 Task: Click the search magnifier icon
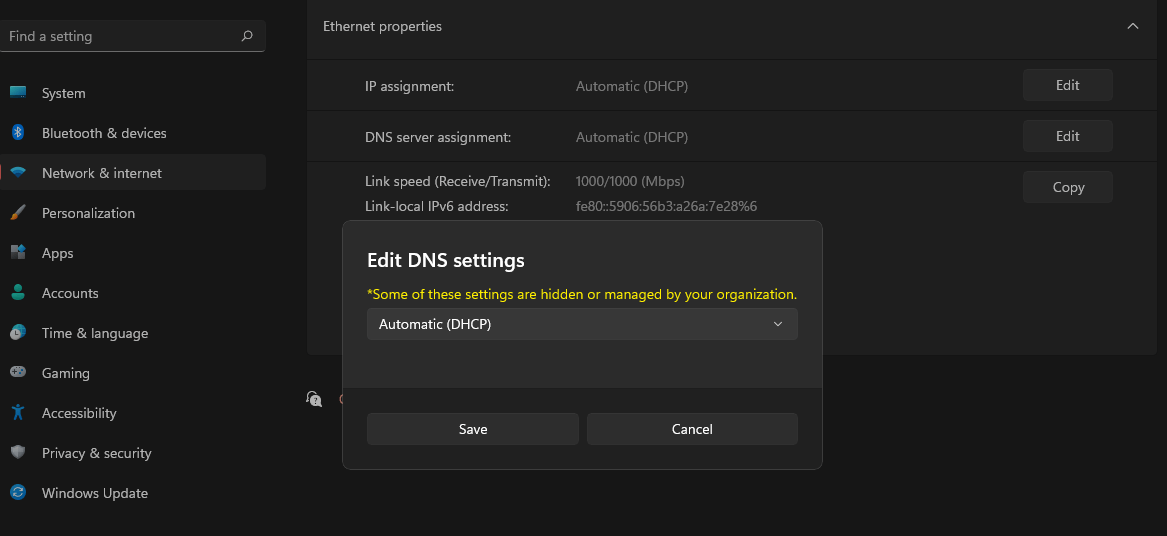pyautogui.click(x=247, y=36)
